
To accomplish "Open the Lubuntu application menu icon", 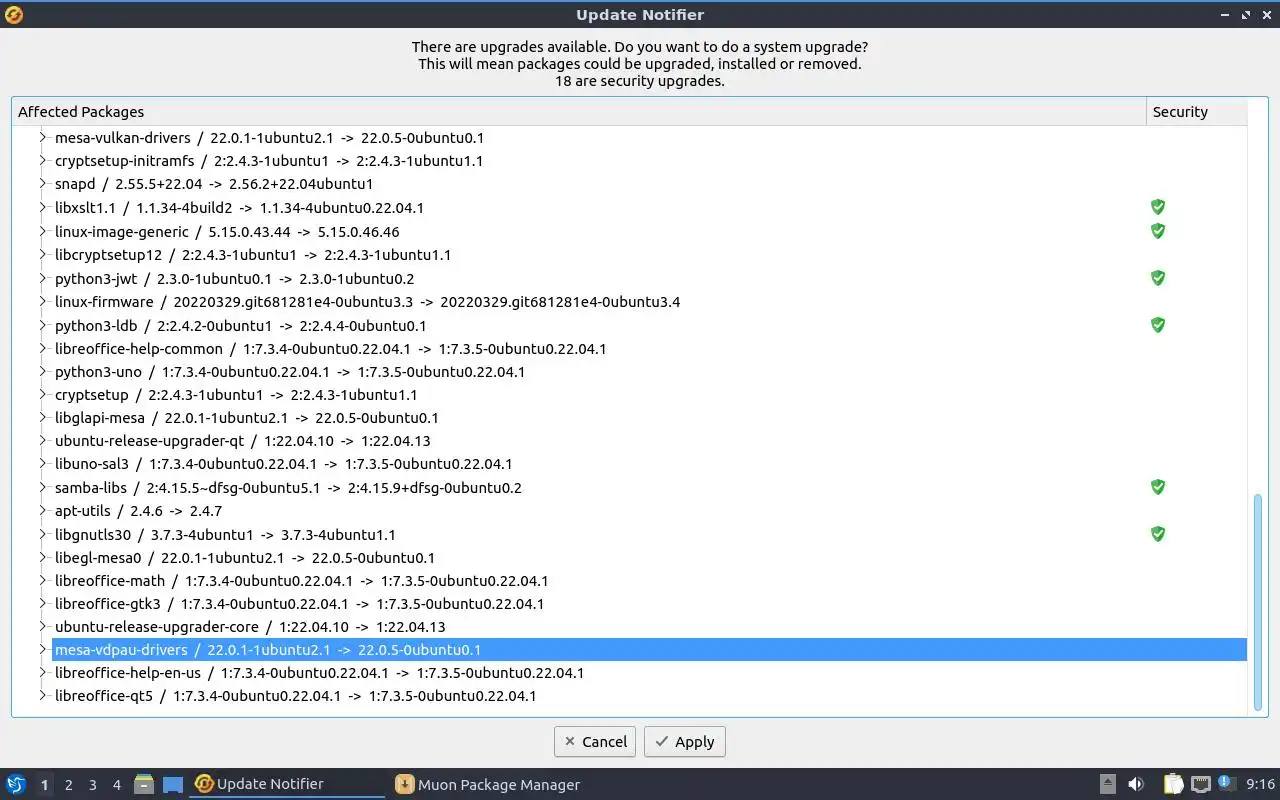I will (x=15, y=784).
